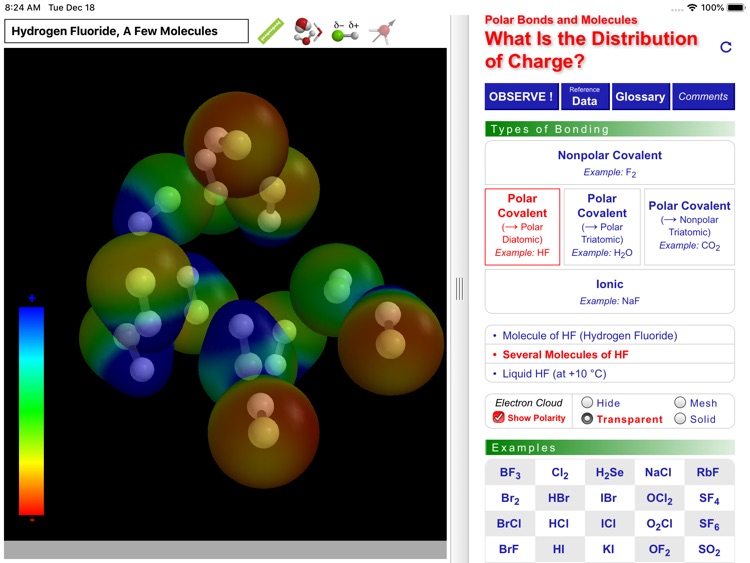Pick the HCl example
The height and width of the screenshot is (563, 750).
click(559, 524)
